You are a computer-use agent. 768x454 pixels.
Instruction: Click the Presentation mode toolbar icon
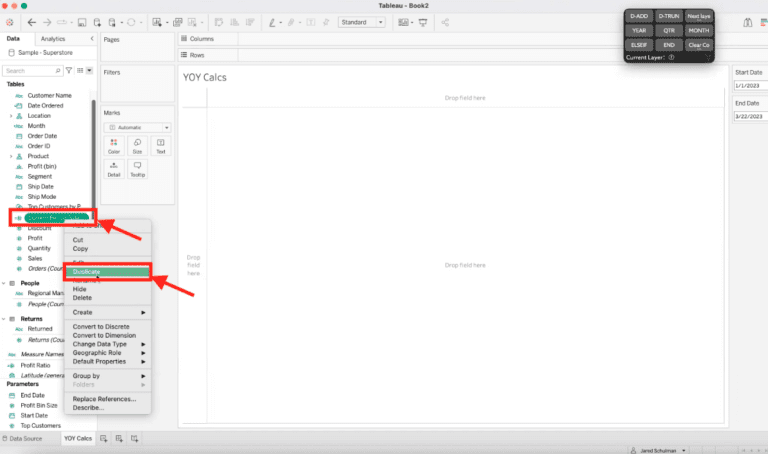coord(423,23)
